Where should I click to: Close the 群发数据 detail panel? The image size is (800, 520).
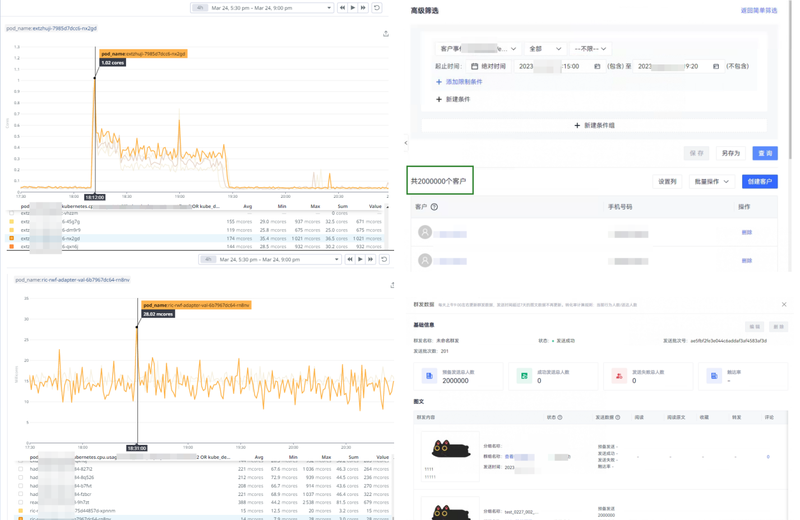[784, 305]
